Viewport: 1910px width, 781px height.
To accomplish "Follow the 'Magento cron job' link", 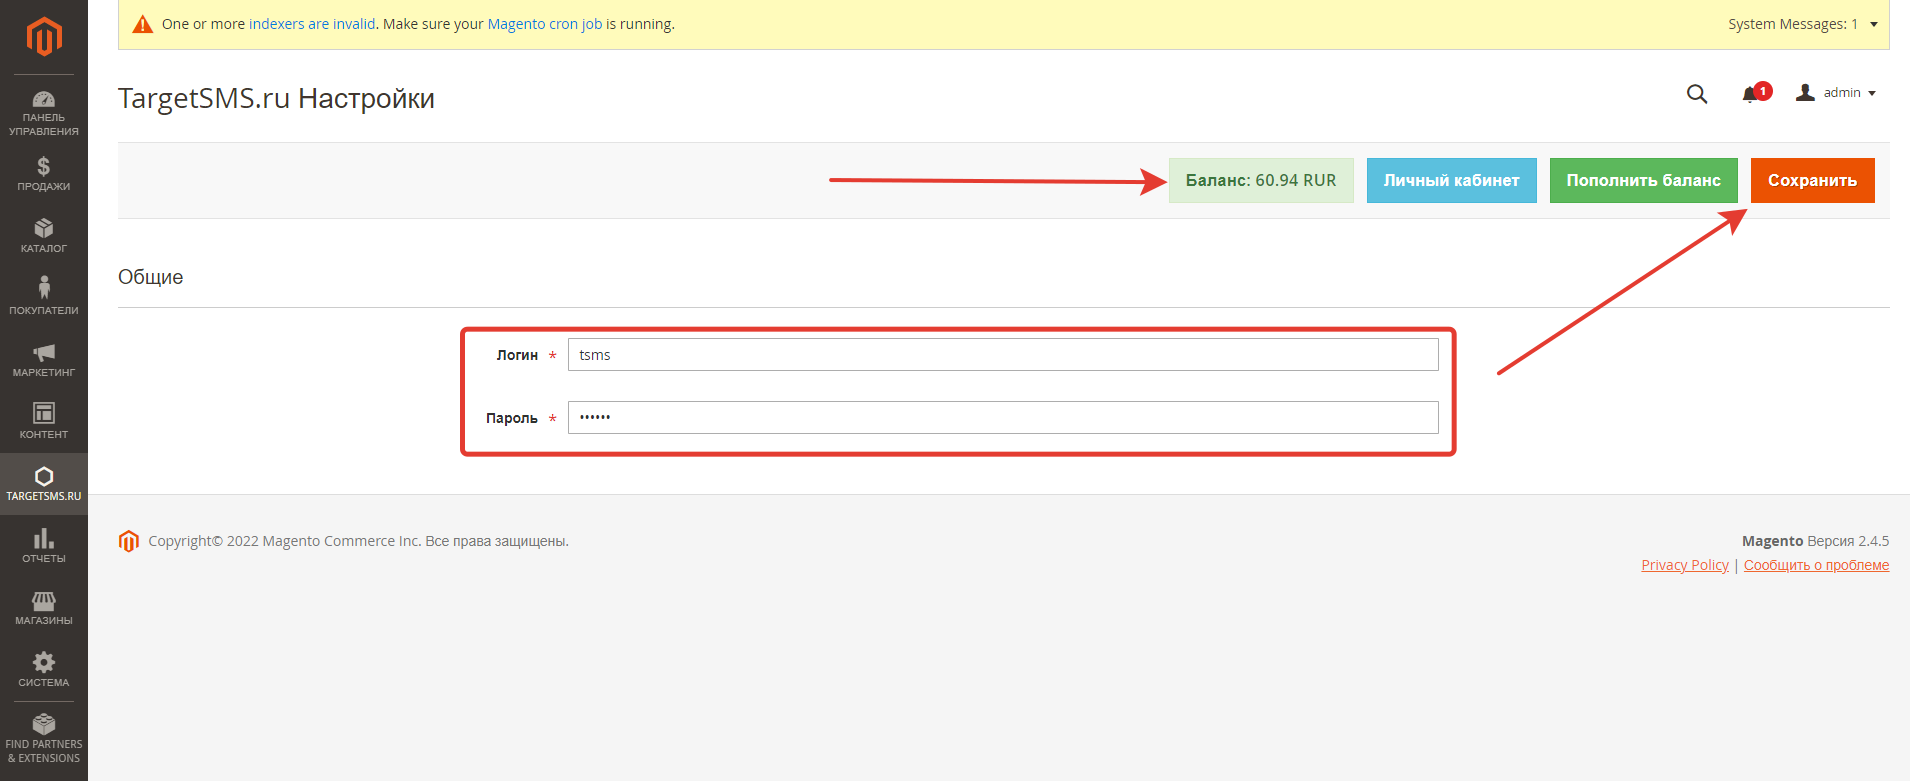I will tap(545, 24).
